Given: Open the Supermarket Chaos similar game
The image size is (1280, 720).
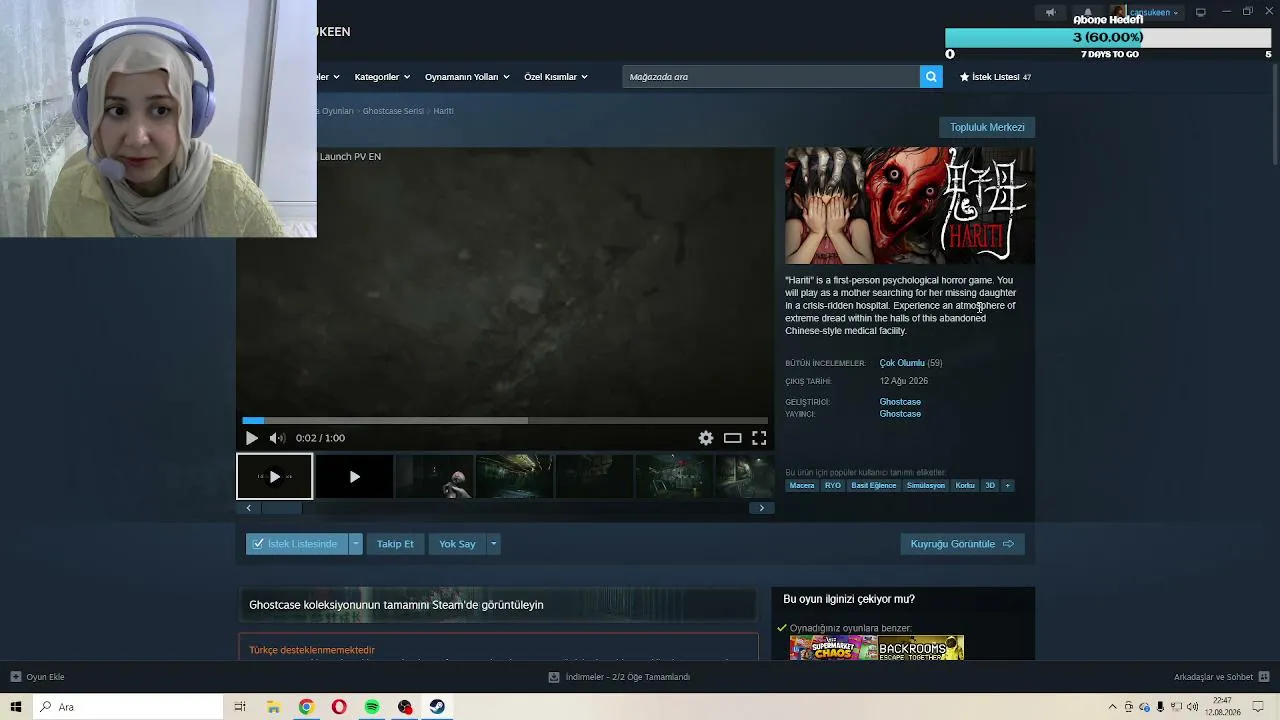Looking at the screenshot, I should tap(833, 648).
